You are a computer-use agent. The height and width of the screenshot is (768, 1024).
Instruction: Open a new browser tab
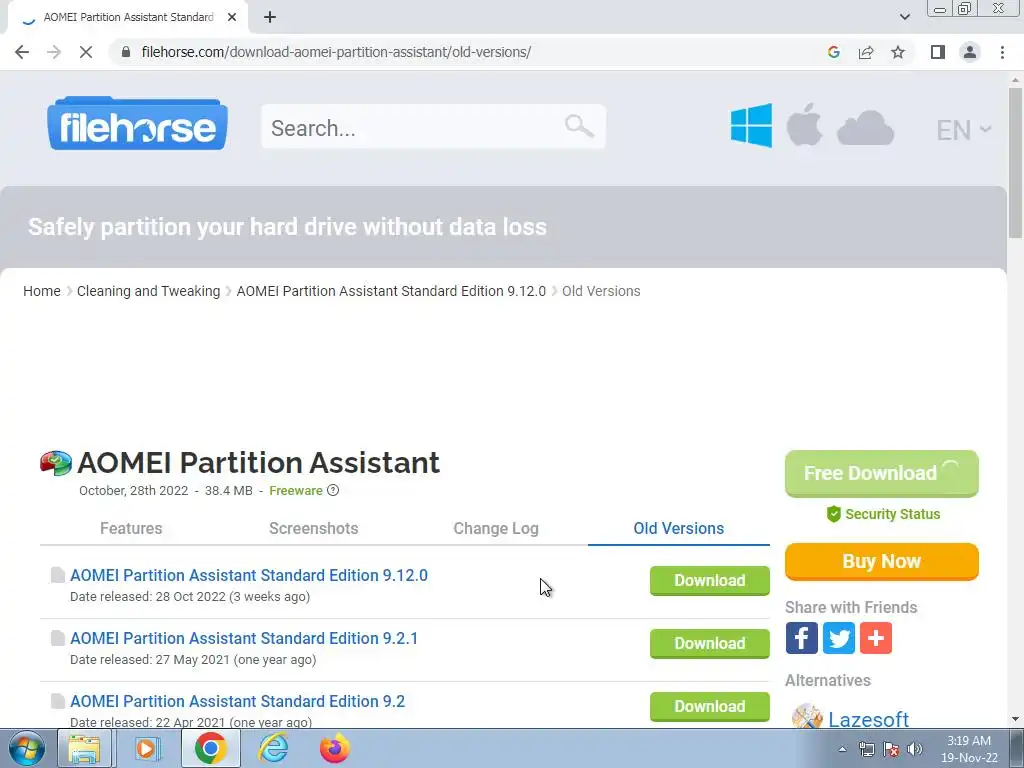click(x=270, y=18)
